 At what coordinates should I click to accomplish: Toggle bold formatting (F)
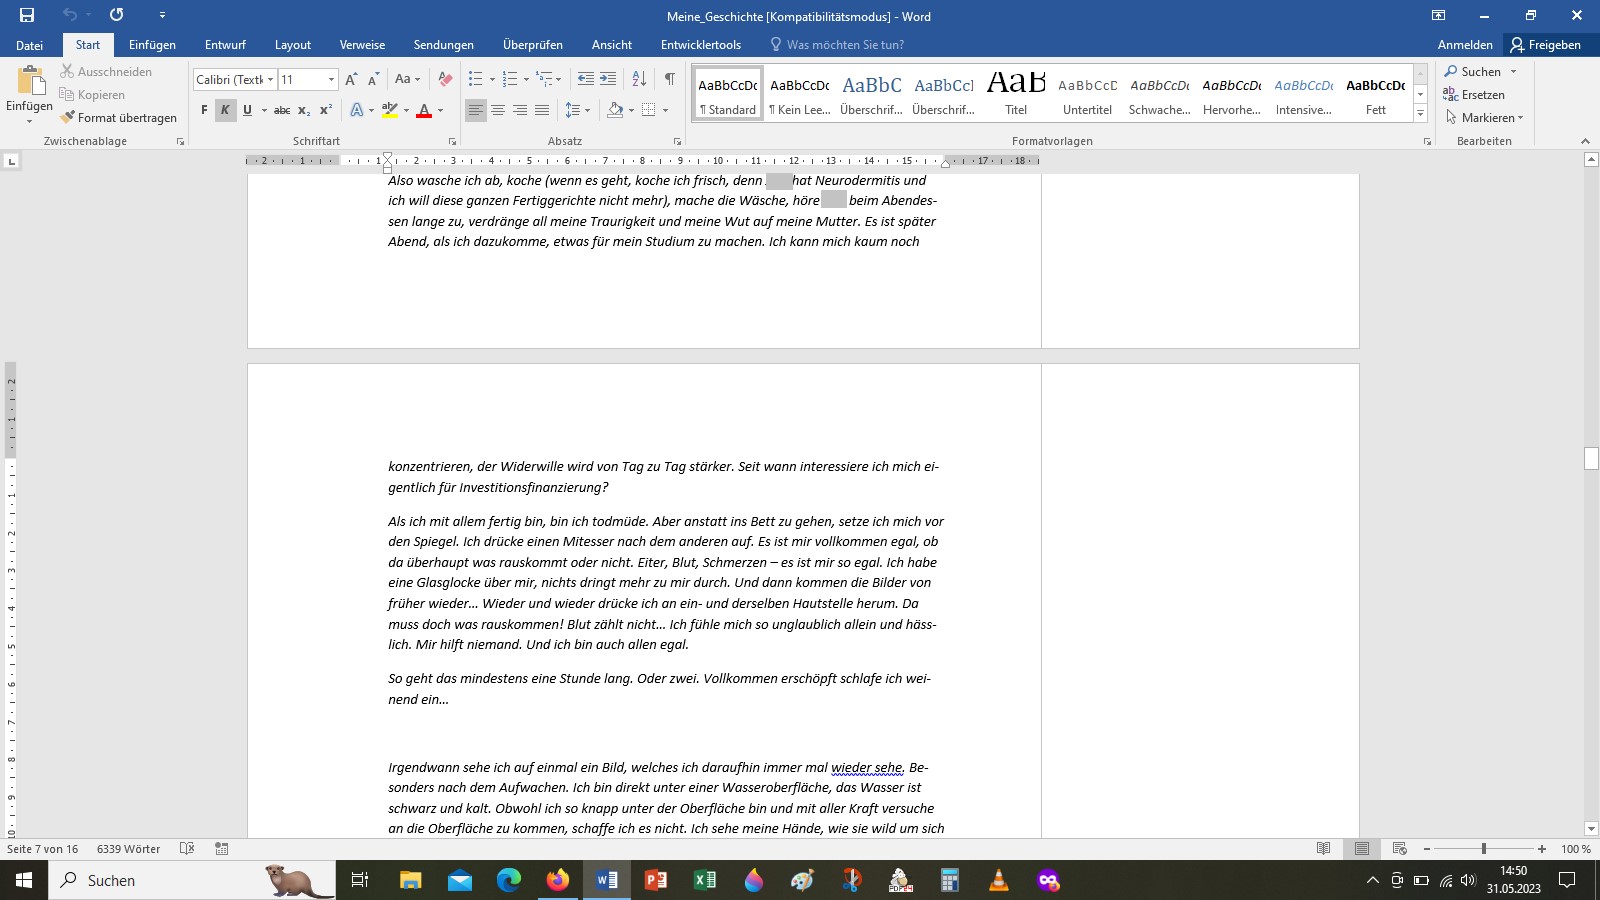204,110
